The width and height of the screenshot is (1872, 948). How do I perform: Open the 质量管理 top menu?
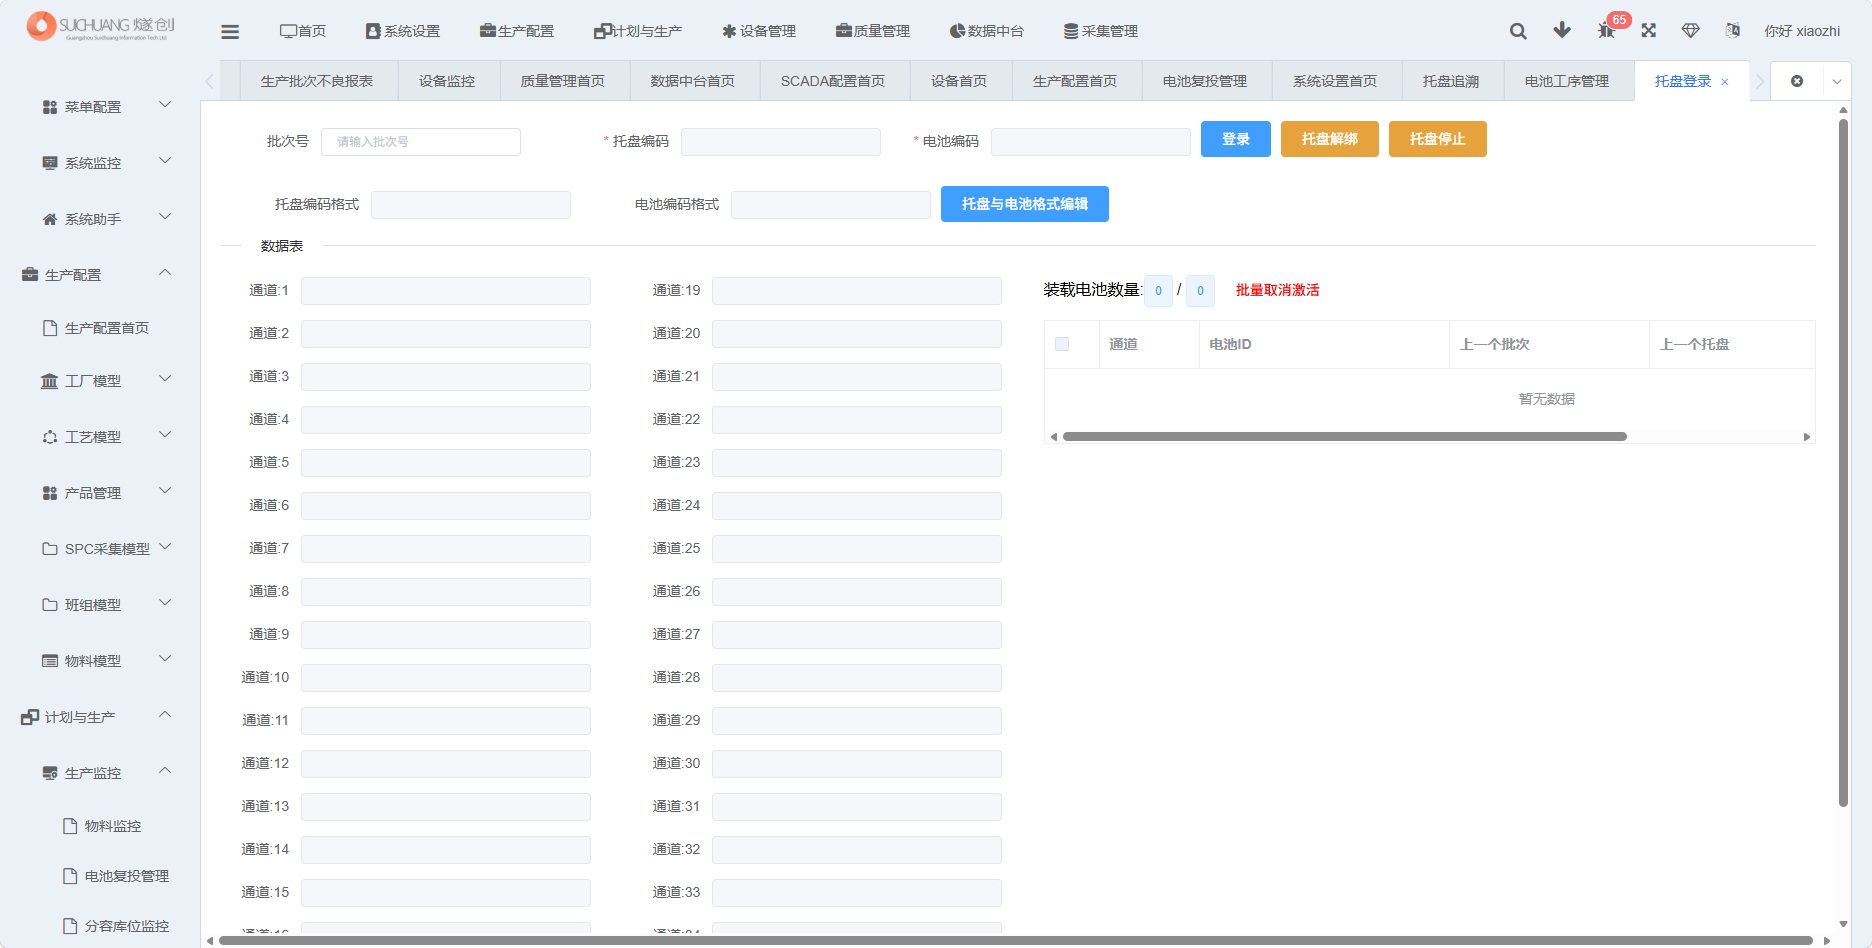coord(873,31)
